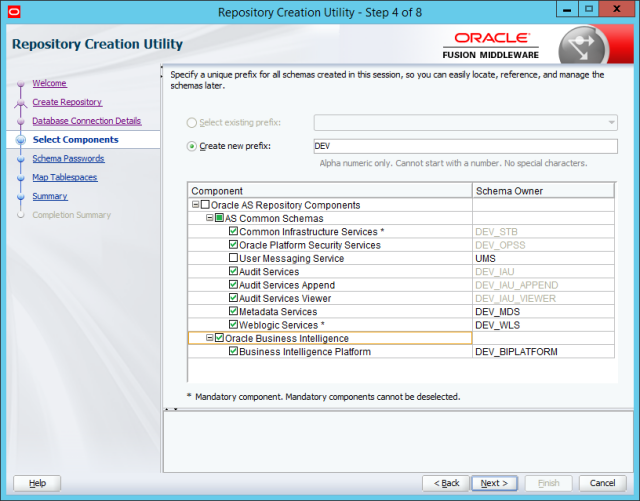
Task: Uncheck Business Intelligence Platform checkbox
Action: point(233,351)
